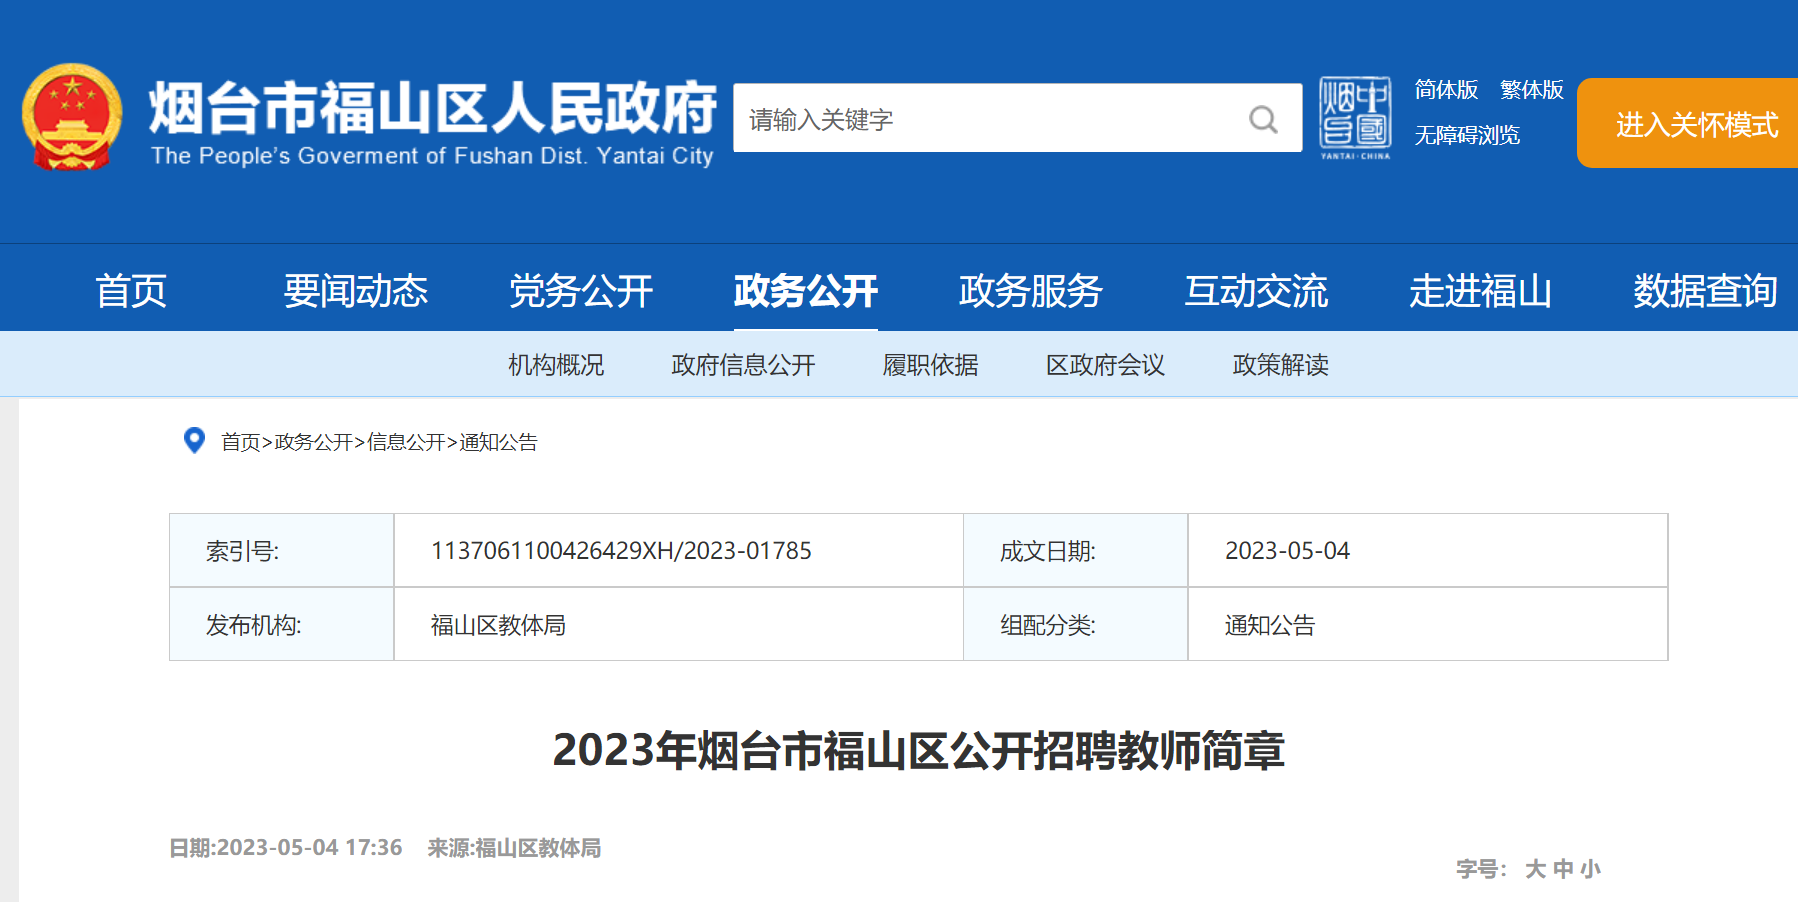Click the national emblem logo

[72, 117]
